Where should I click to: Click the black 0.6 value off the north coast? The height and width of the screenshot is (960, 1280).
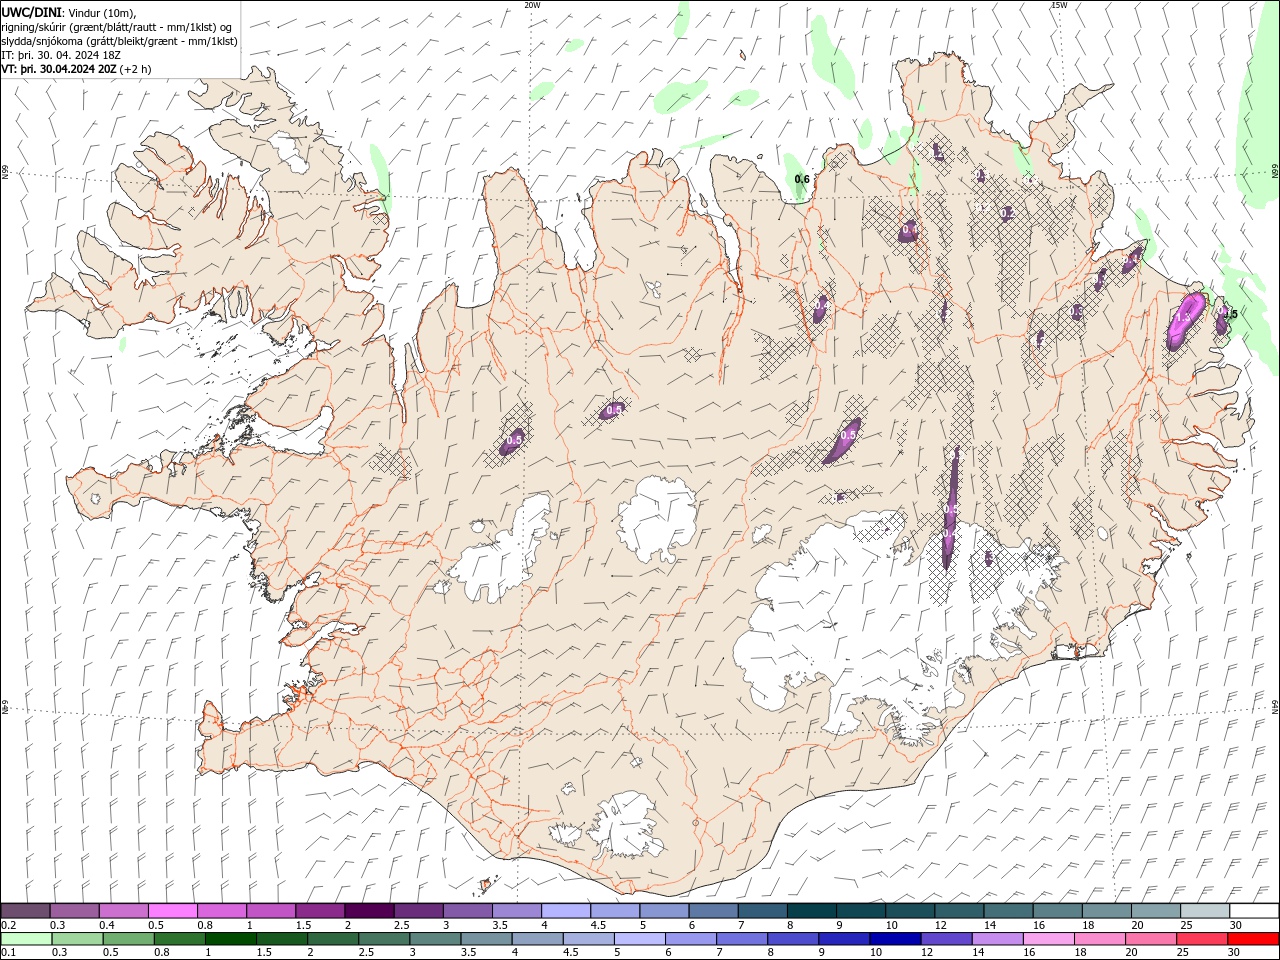click(x=802, y=179)
